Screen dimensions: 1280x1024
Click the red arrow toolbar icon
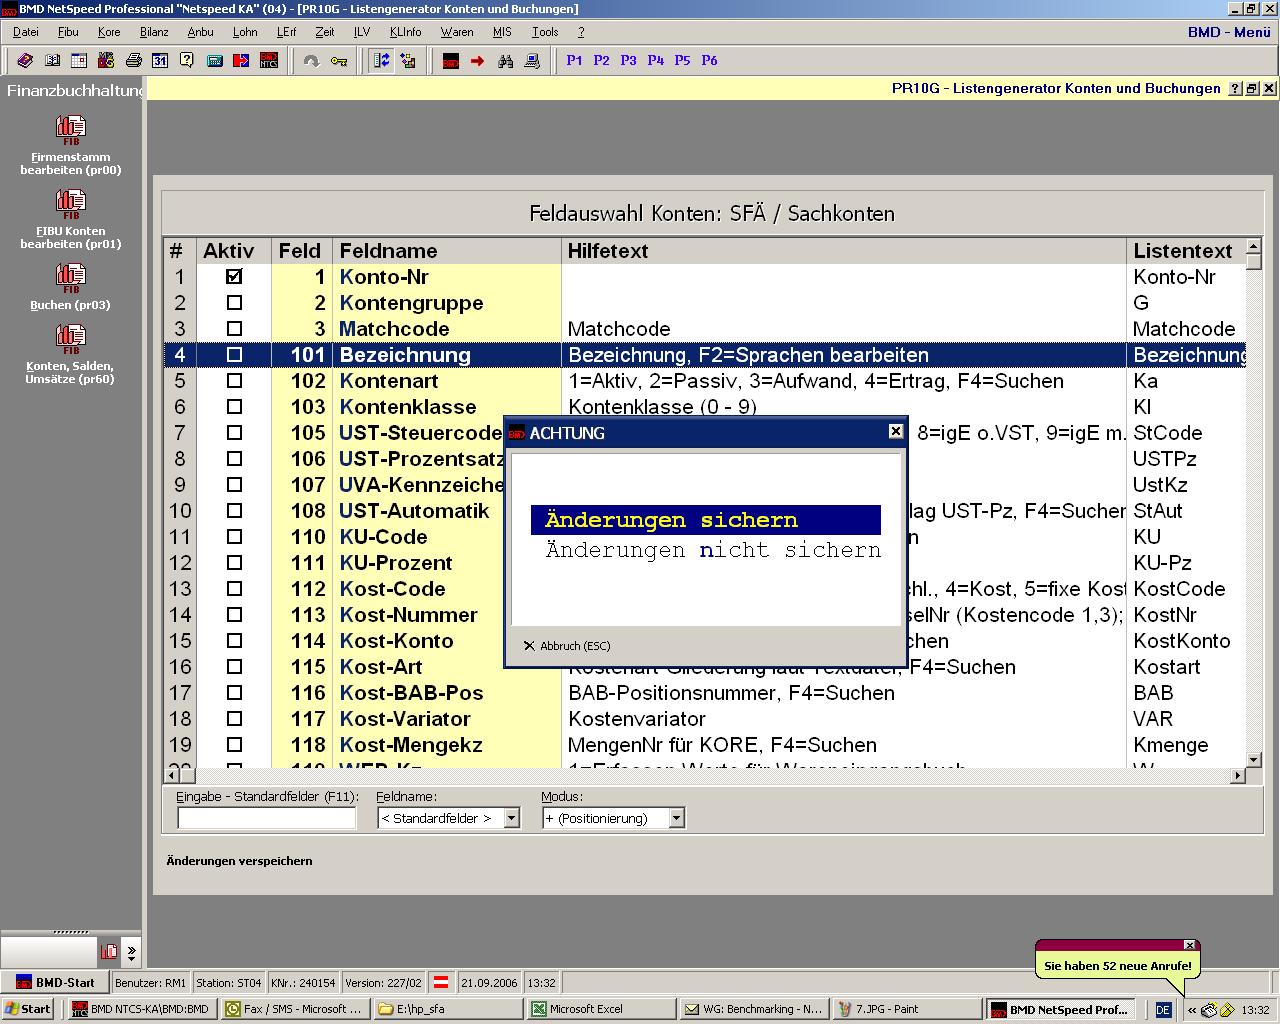[x=477, y=61]
